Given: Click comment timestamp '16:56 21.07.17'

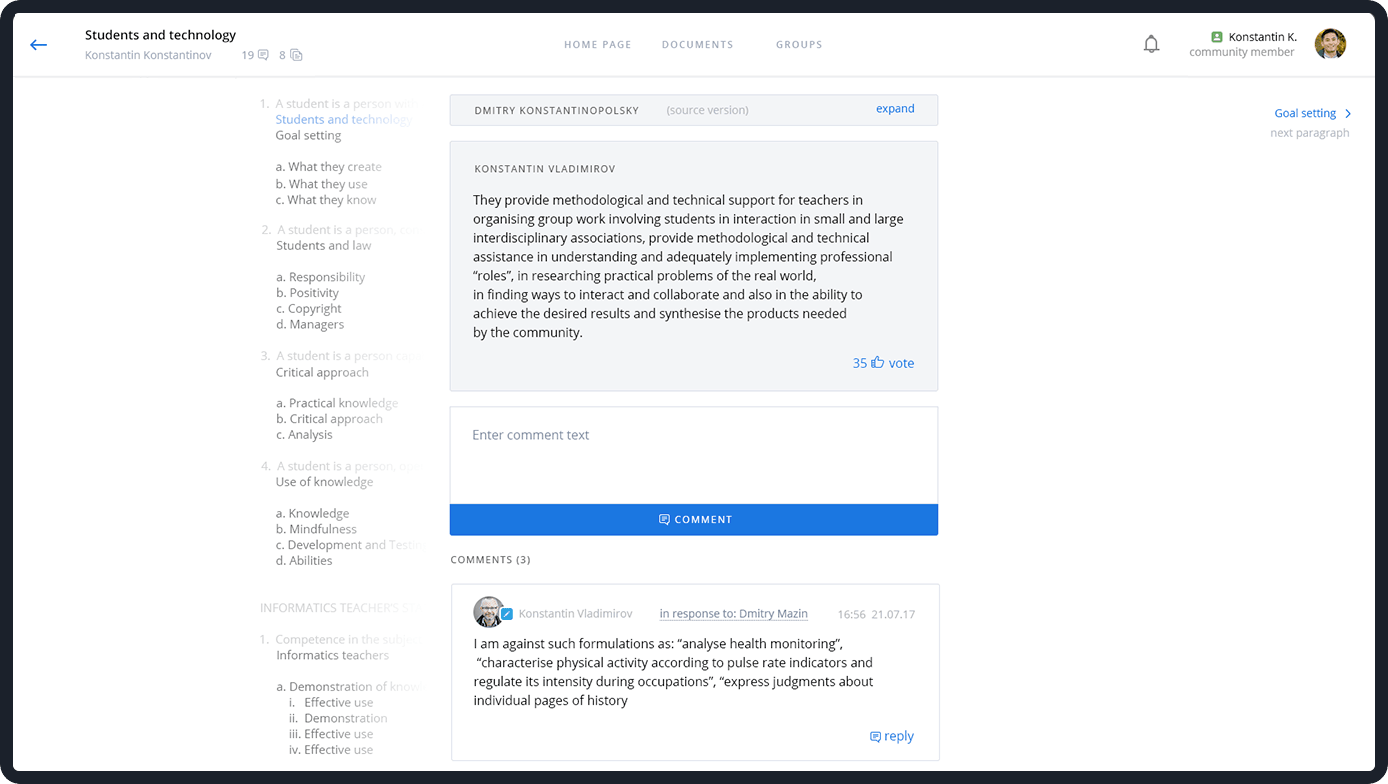Looking at the screenshot, I should pos(876,615).
